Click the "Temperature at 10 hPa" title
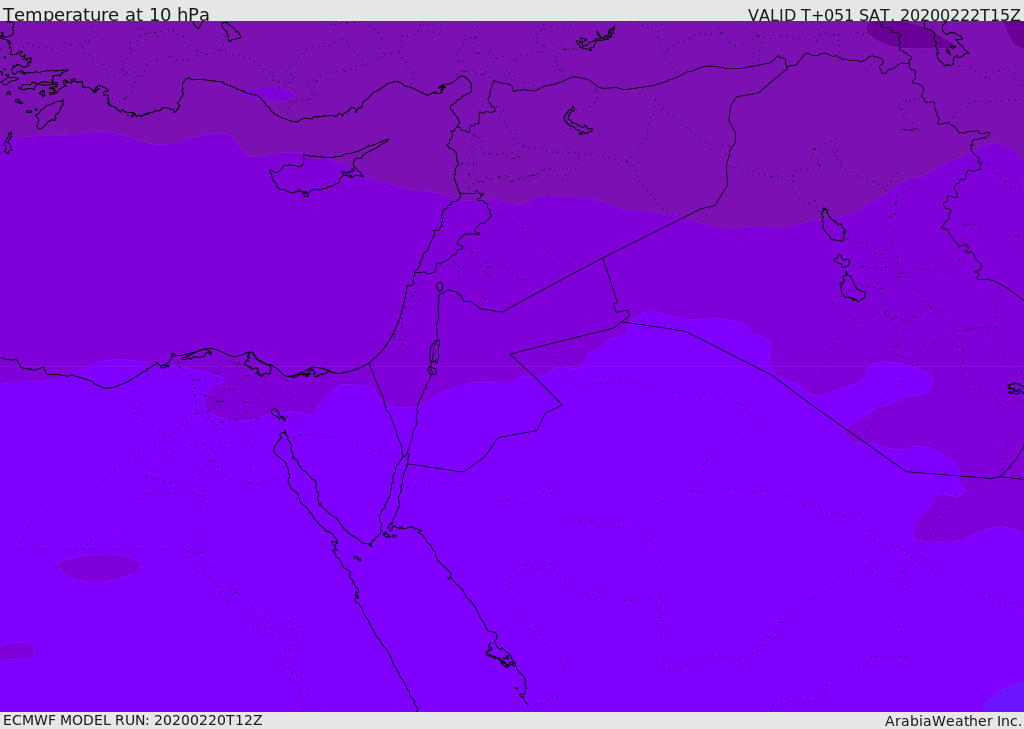 [x=106, y=15]
